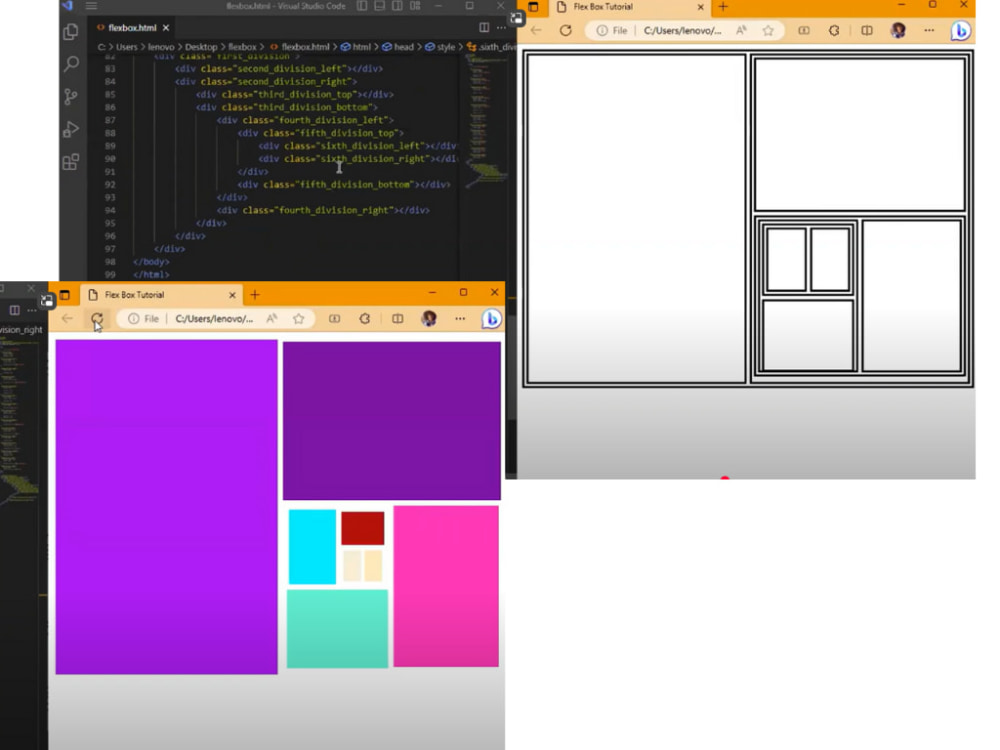Refresh the page in lower Edge window
The width and height of the screenshot is (1000, 750).
click(x=97, y=318)
